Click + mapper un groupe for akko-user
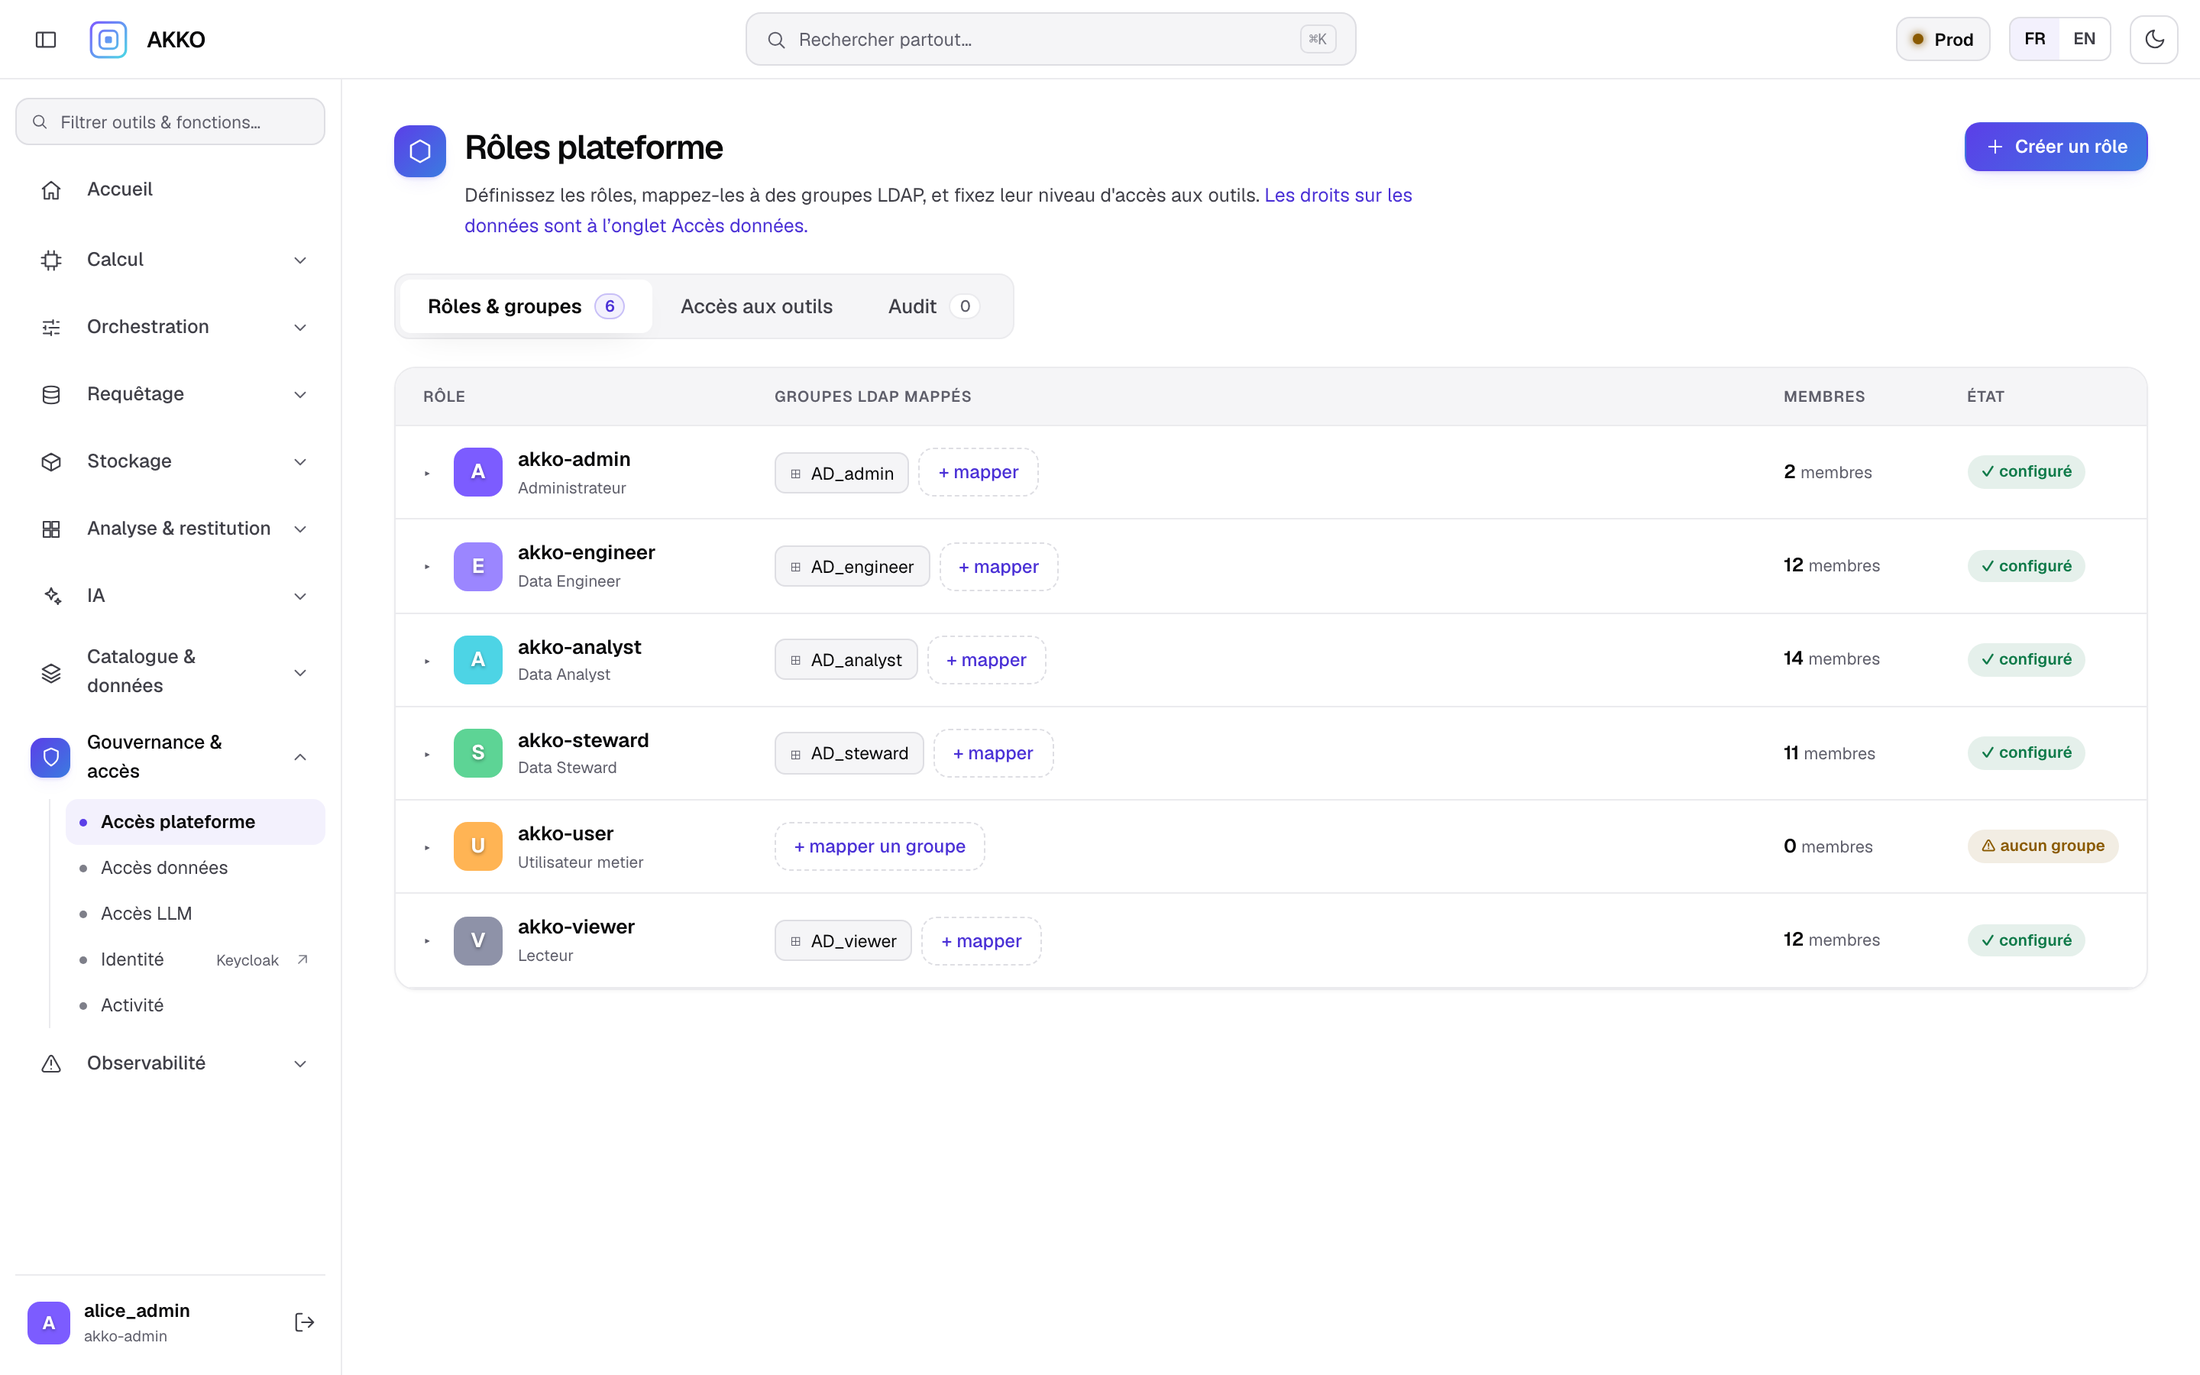2200x1375 pixels. 879,846
